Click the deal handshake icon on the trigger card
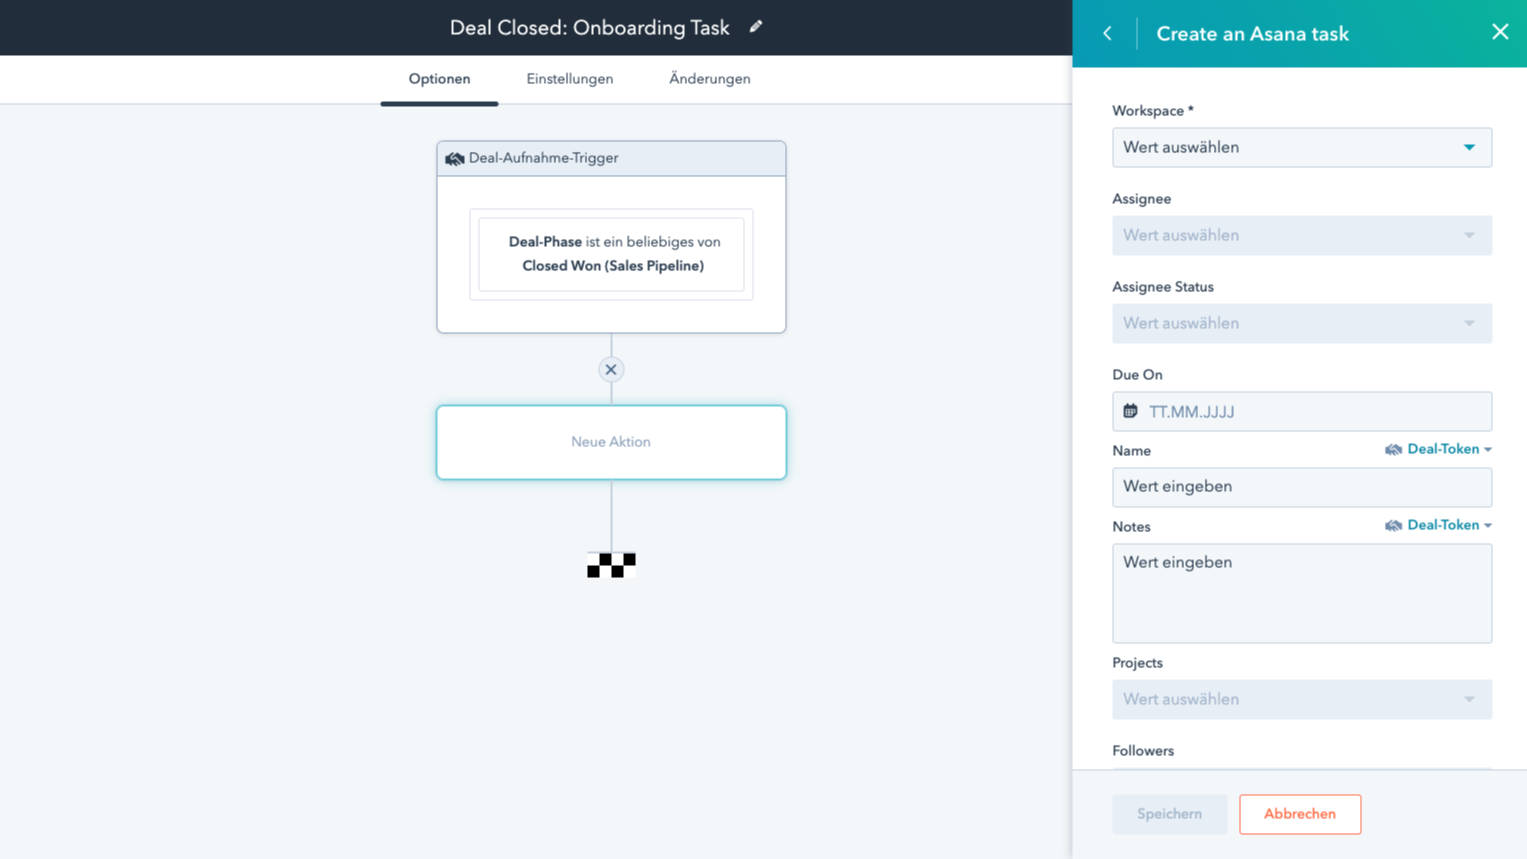Image resolution: width=1527 pixels, height=859 pixels. point(455,157)
